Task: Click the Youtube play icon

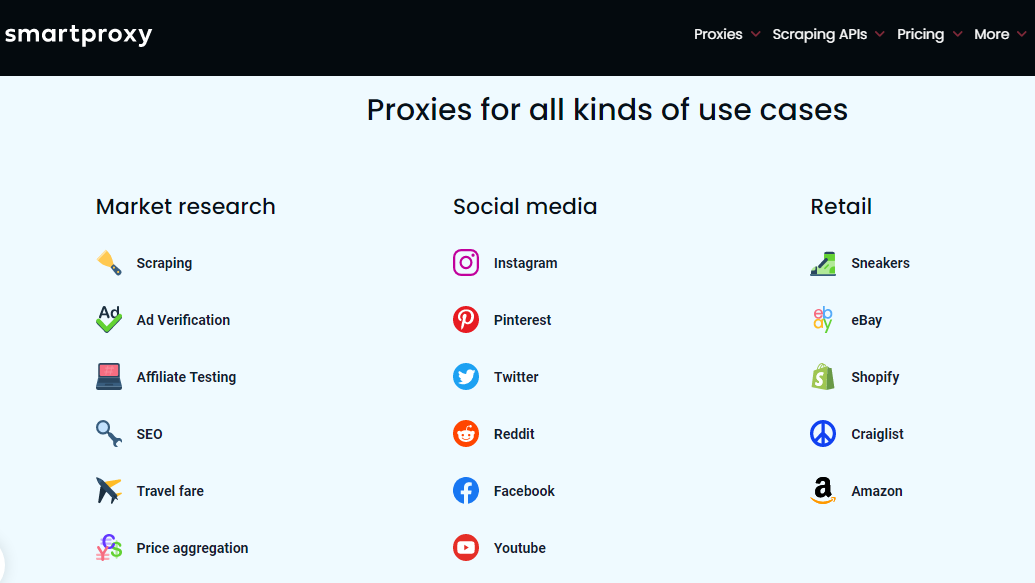Action: tap(465, 547)
